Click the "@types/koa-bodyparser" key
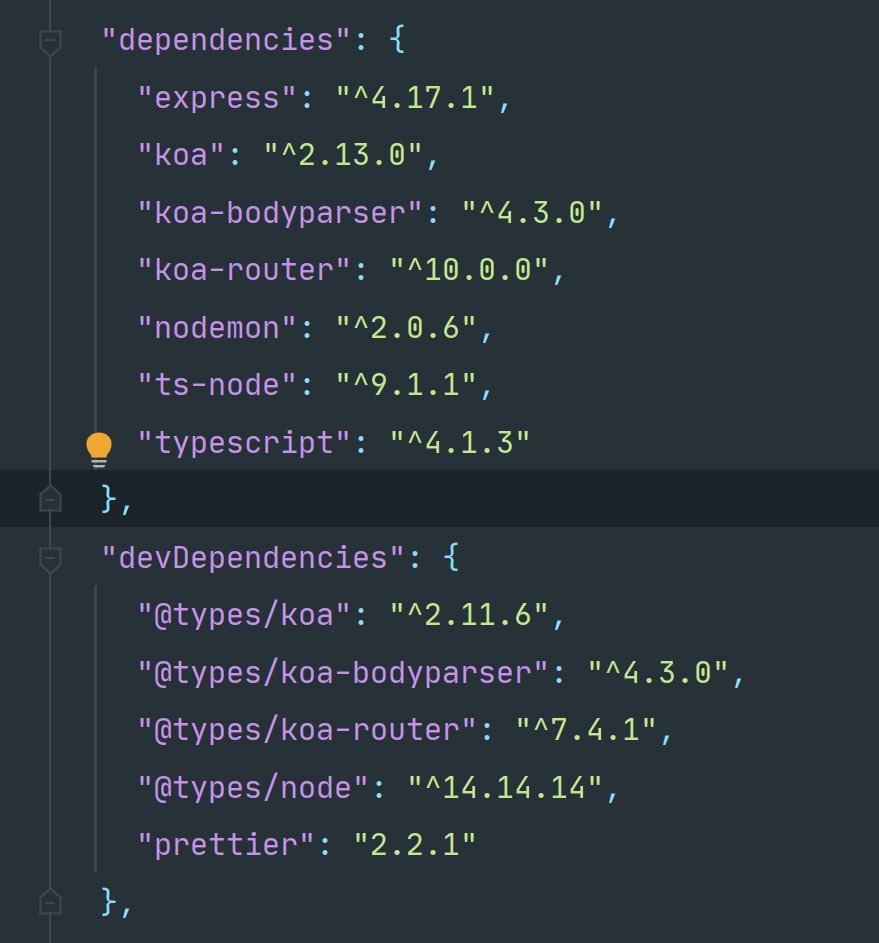 (x=343, y=674)
